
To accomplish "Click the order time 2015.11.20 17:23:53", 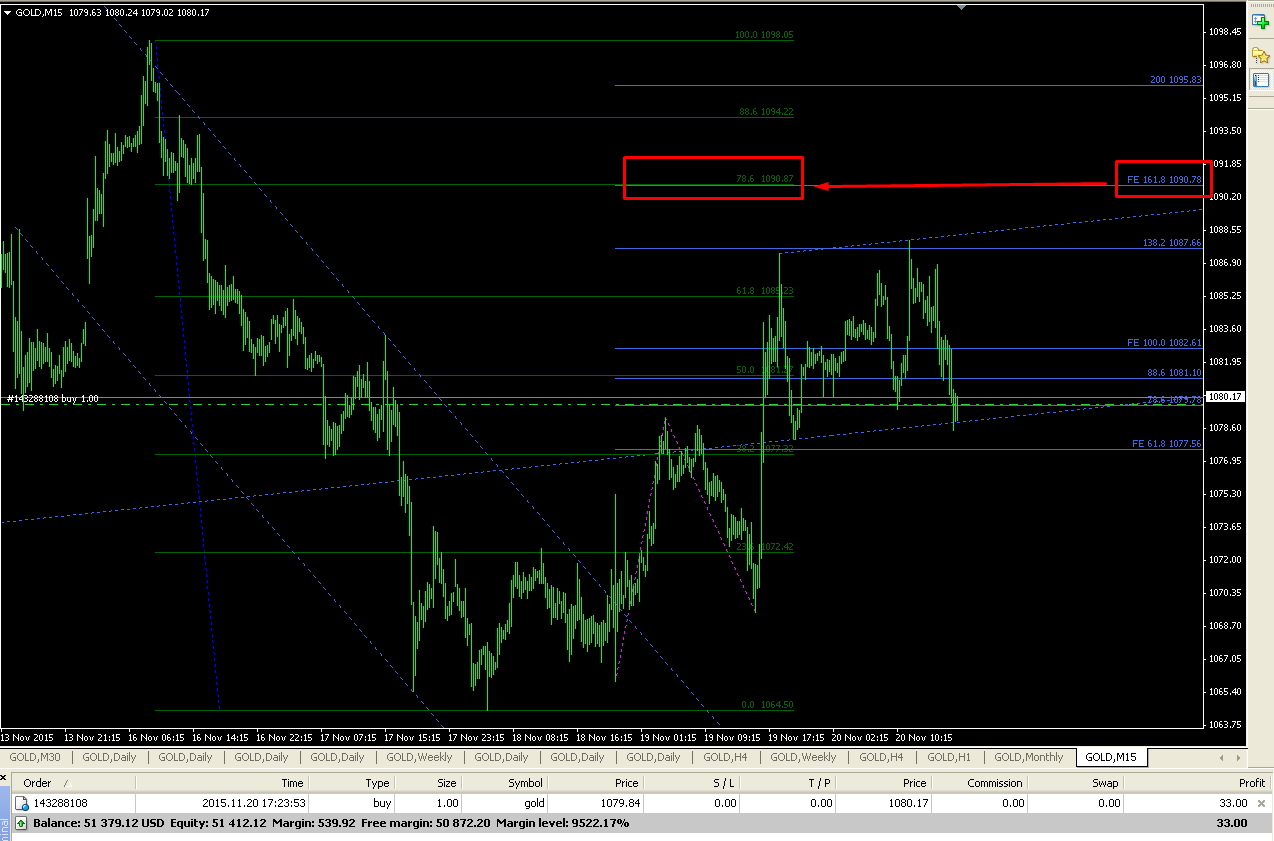I will (x=255, y=803).
